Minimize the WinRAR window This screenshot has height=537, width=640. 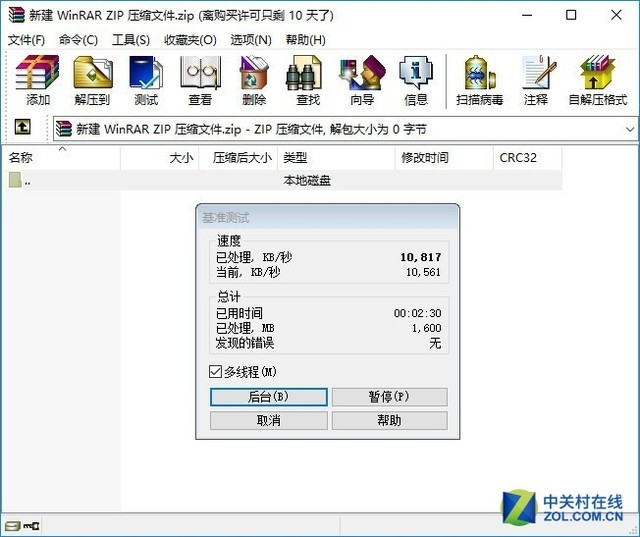(x=527, y=16)
